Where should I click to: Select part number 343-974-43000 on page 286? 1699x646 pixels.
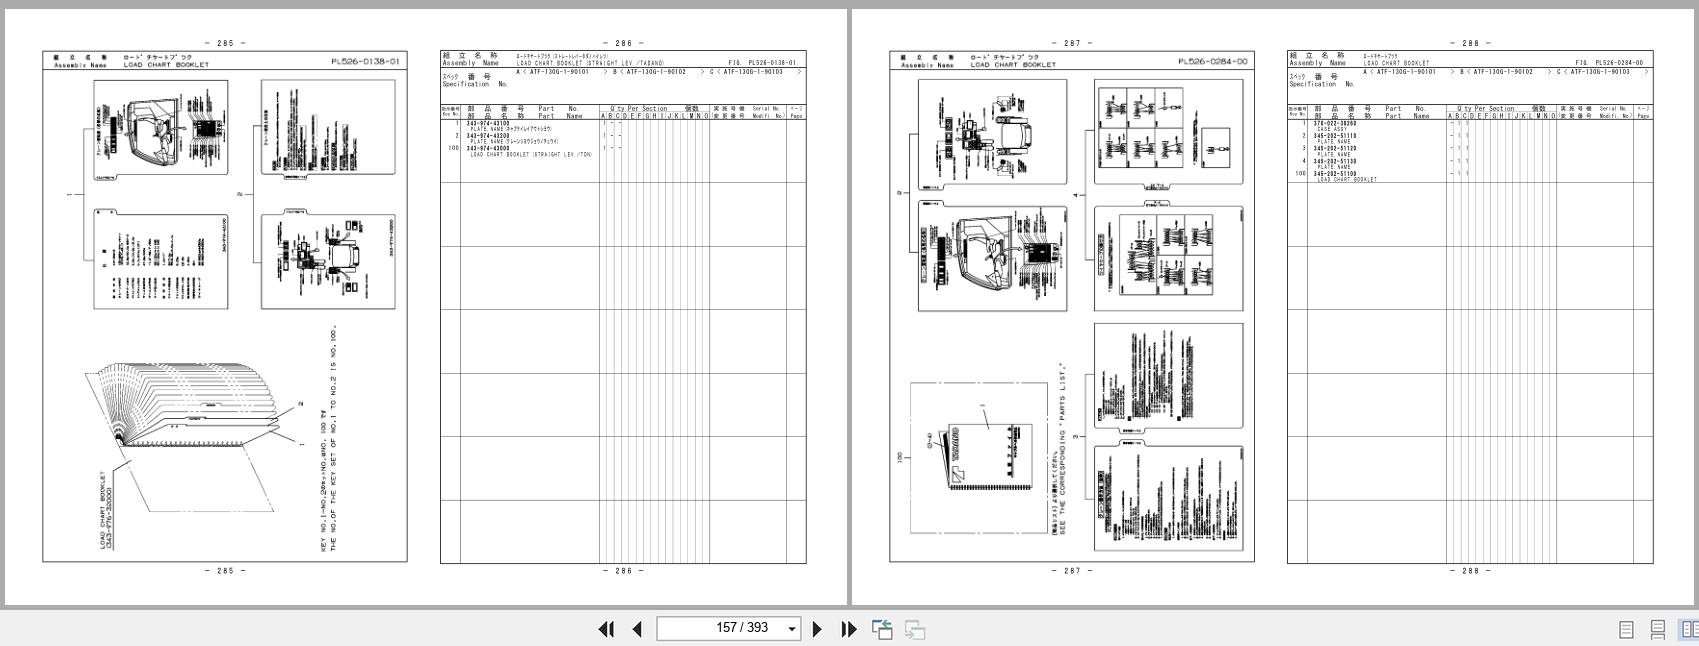tap(488, 148)
